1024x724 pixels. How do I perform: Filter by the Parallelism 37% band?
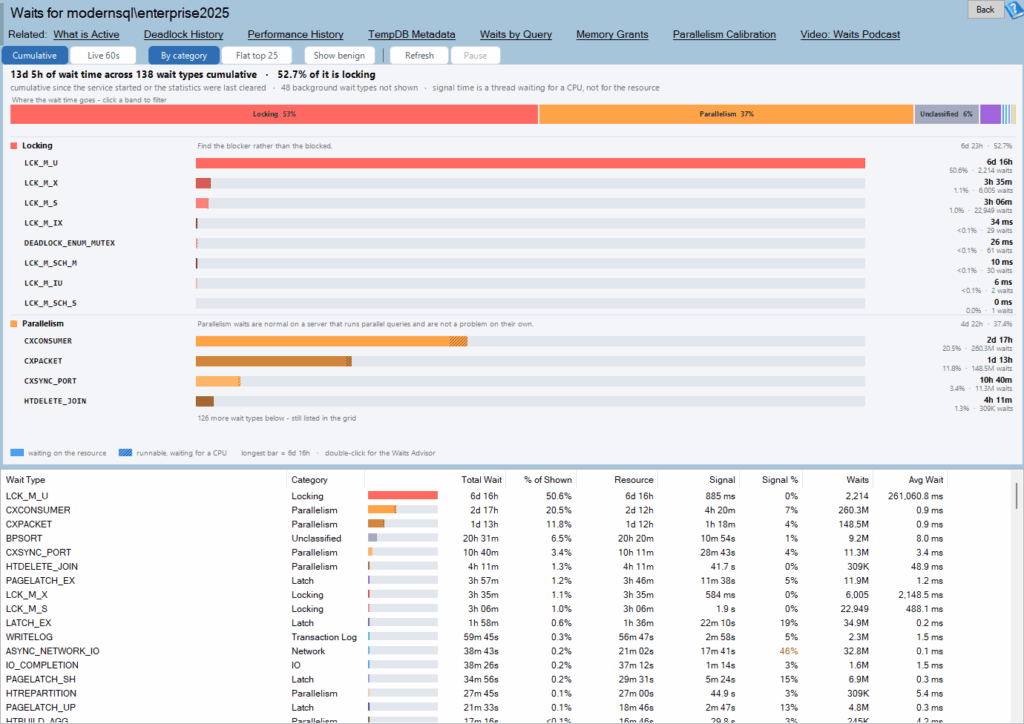click(726, 114)
